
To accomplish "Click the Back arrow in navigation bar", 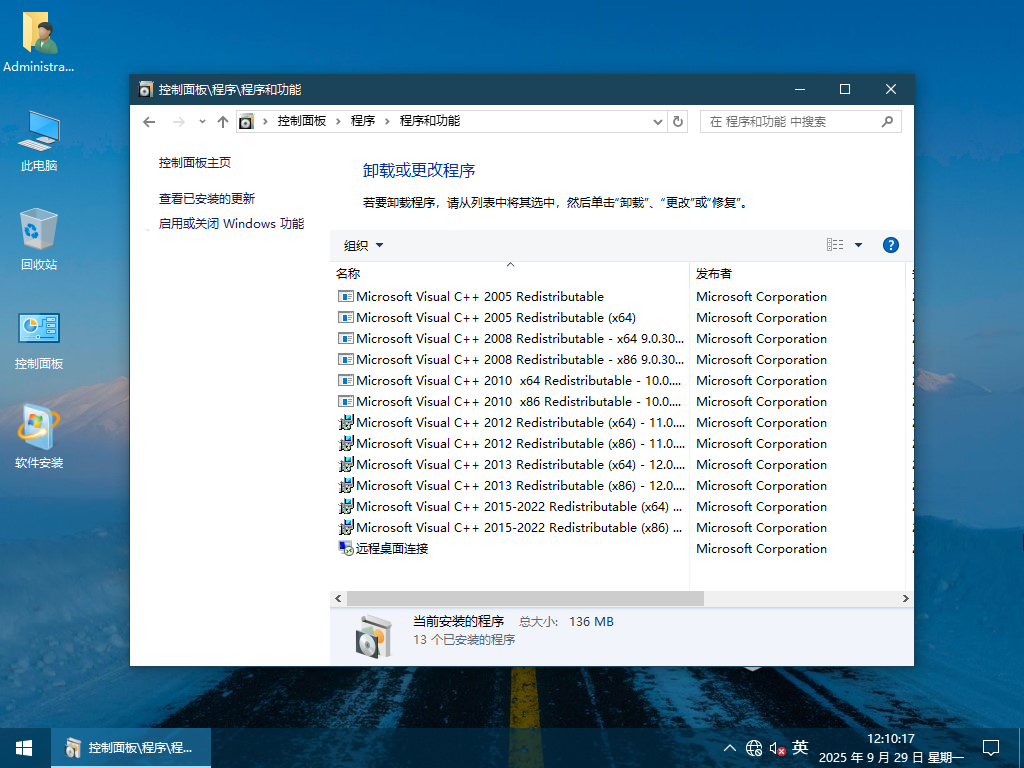I will point(149,121).
